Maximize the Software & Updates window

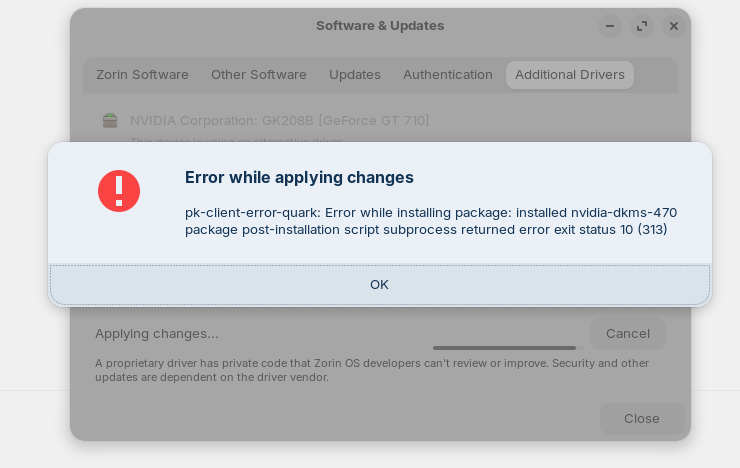(x=642, y=26)
